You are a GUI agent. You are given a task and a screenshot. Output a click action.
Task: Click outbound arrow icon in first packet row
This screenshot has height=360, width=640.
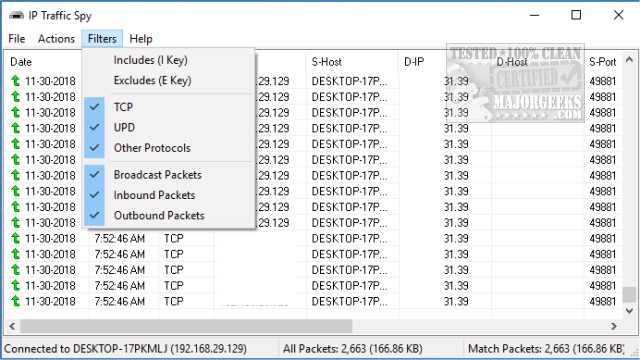16,81
